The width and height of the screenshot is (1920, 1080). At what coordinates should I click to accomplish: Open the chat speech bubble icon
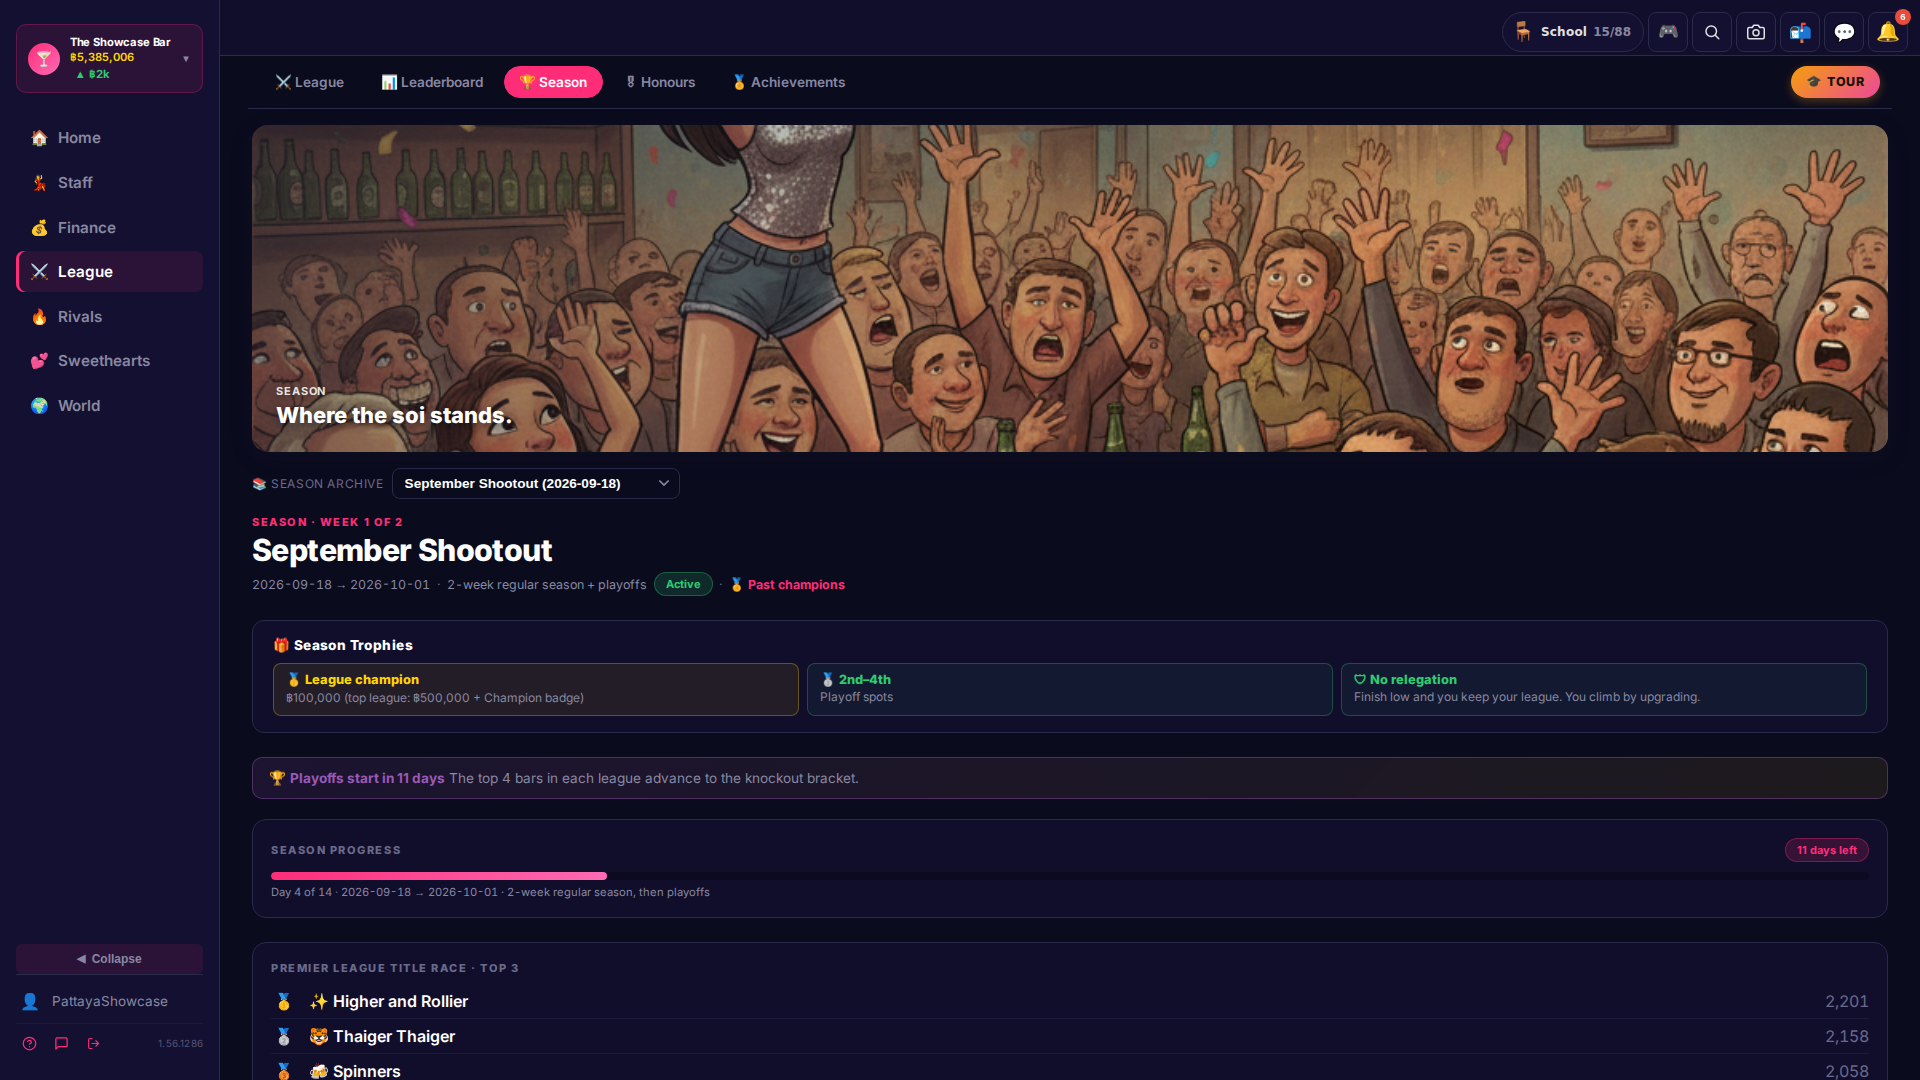(1844, 32)
